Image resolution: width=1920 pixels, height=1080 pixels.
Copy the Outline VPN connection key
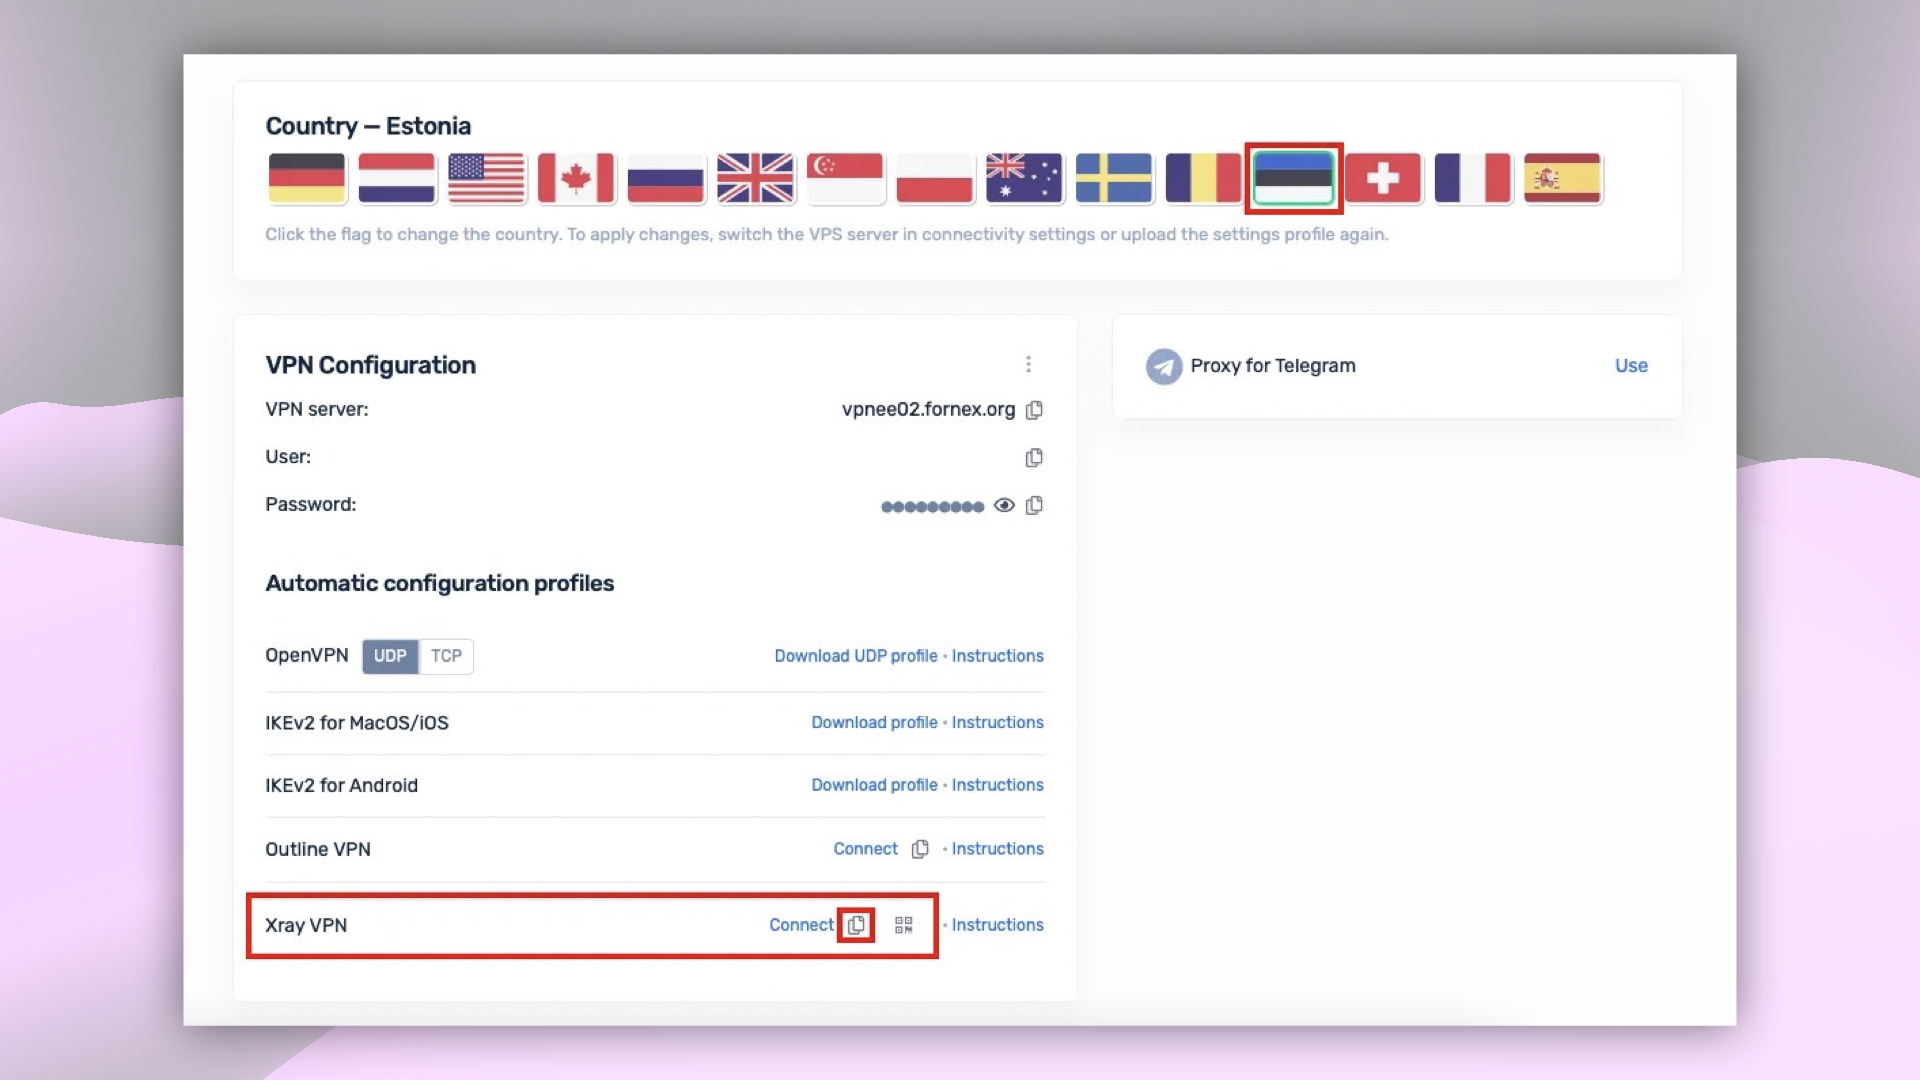click(x=920, y=849)
